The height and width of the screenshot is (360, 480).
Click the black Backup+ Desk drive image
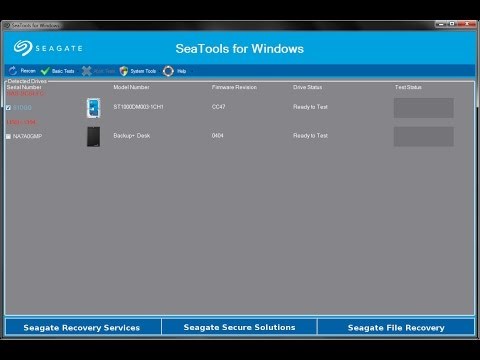point(94,136)
